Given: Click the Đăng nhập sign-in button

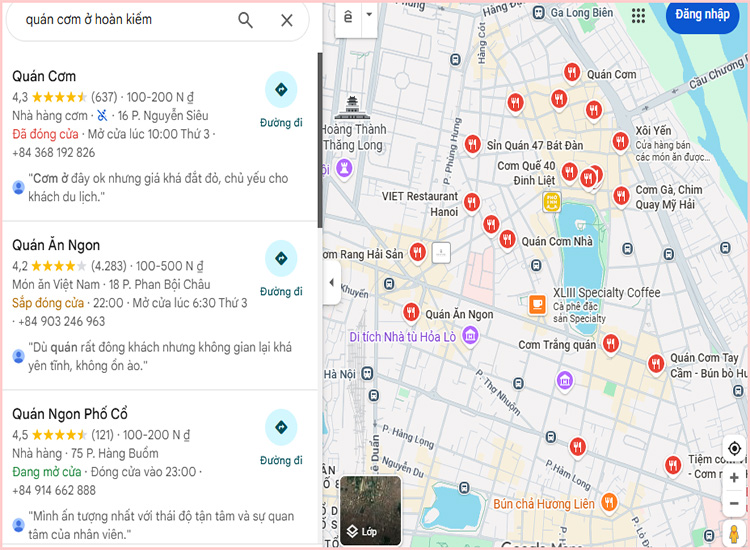Looking at the screenshot, I should [x=702, y=15].
